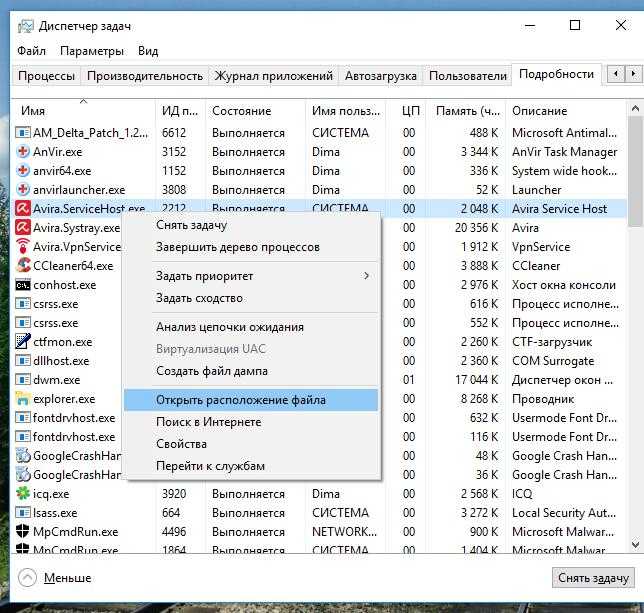Sort by the Состояние column header
Screen dimensions: 644x613
pyautogui.click(x=255, y=111)
